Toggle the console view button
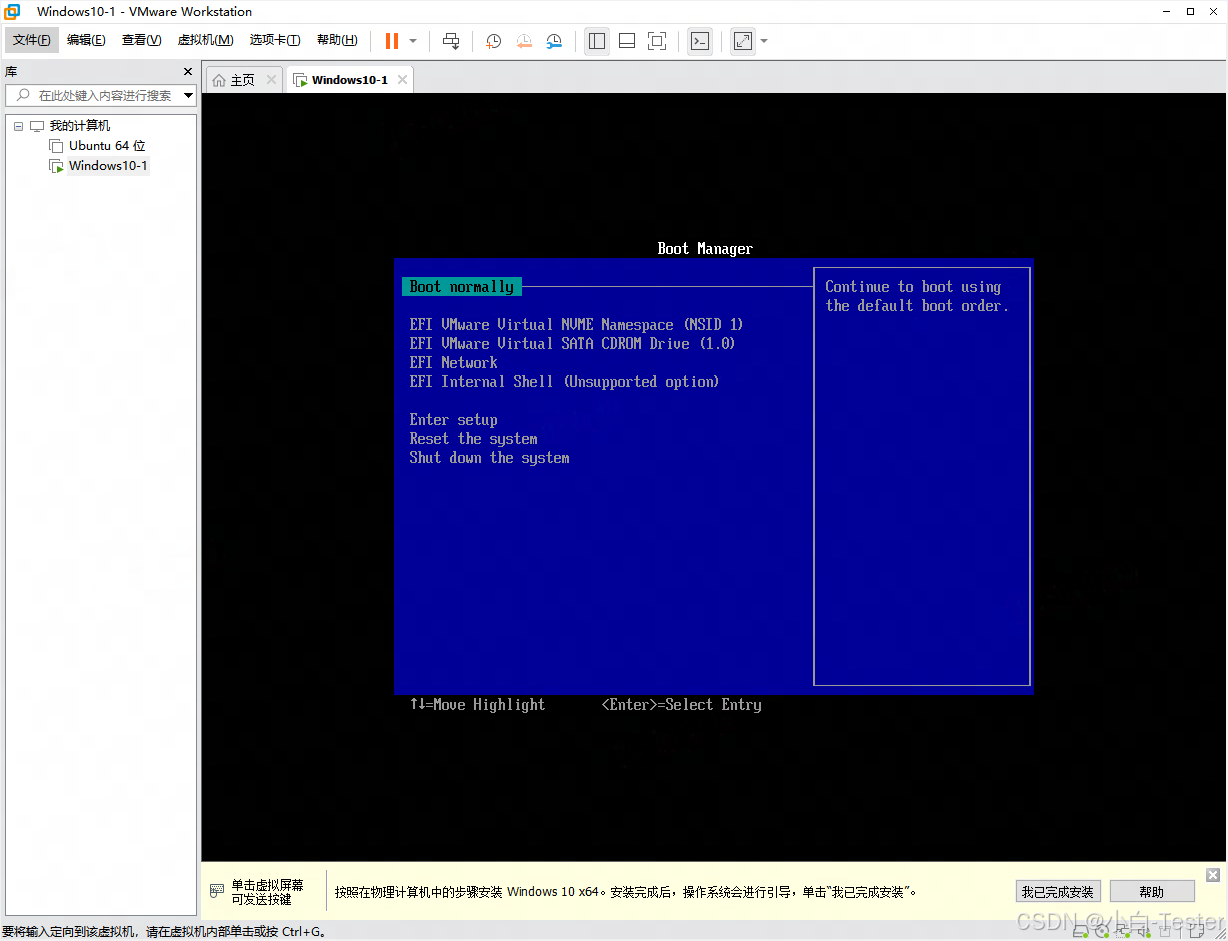The image size is (1228, 941). pos(701,41)
